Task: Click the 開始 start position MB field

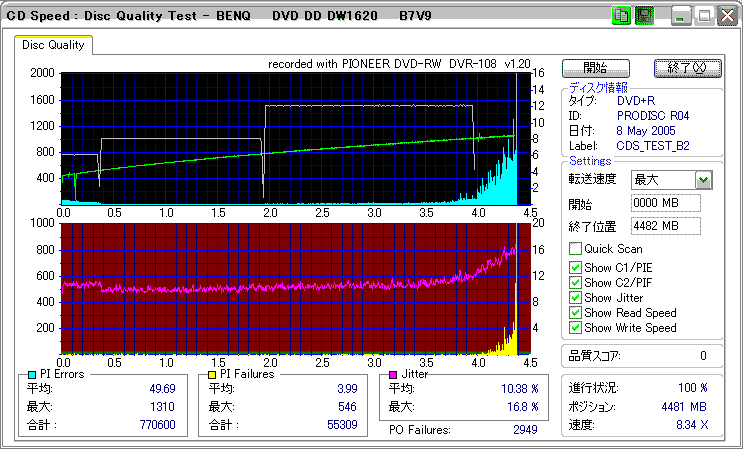Action: (665, 203)
